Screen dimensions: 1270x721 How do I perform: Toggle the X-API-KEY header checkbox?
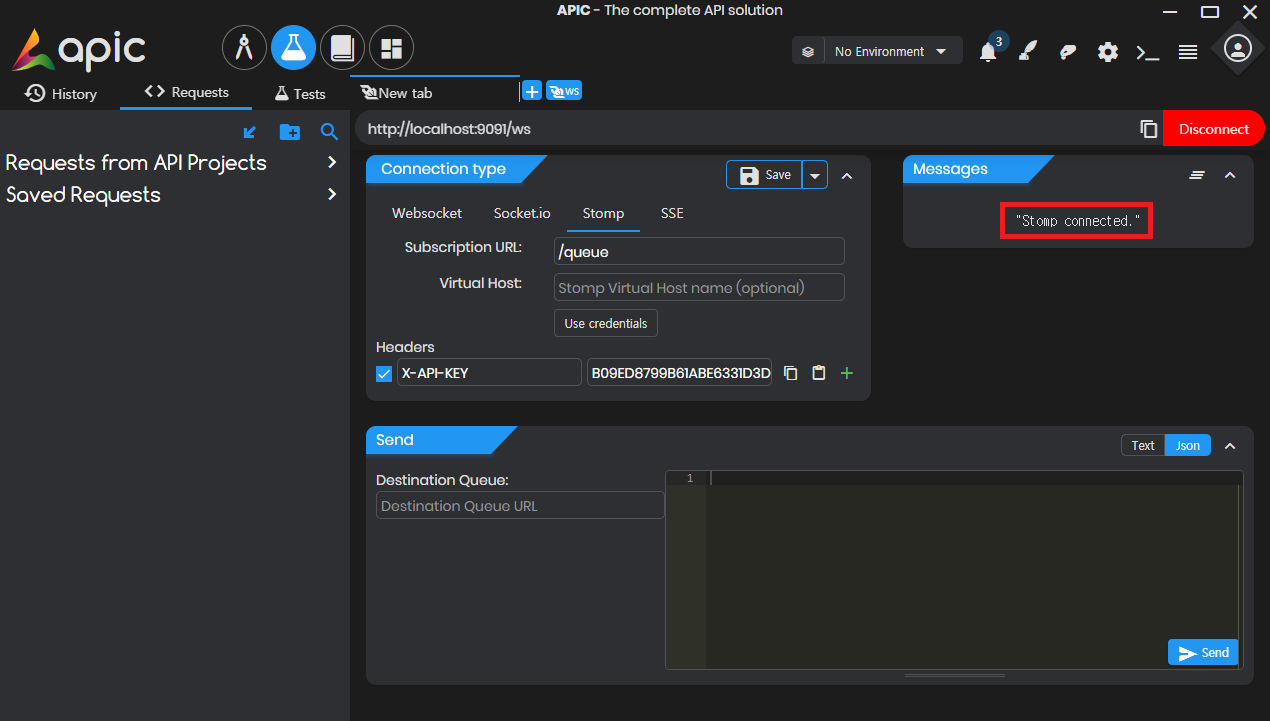[384, 374]
